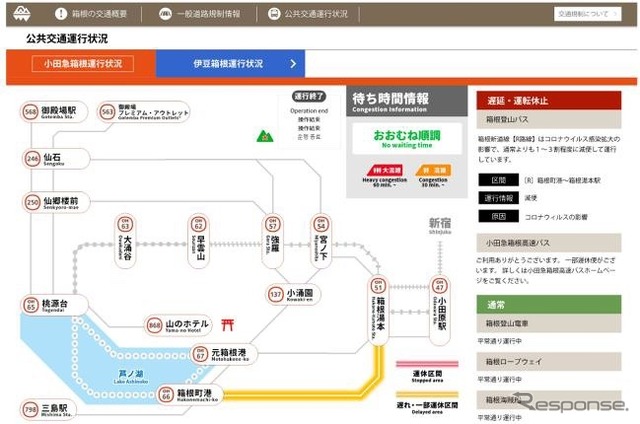The width and height of the screenshot is (640, 424).
Task: Click pink 運休区間 stopped area legend line
Action: point(427,364)
